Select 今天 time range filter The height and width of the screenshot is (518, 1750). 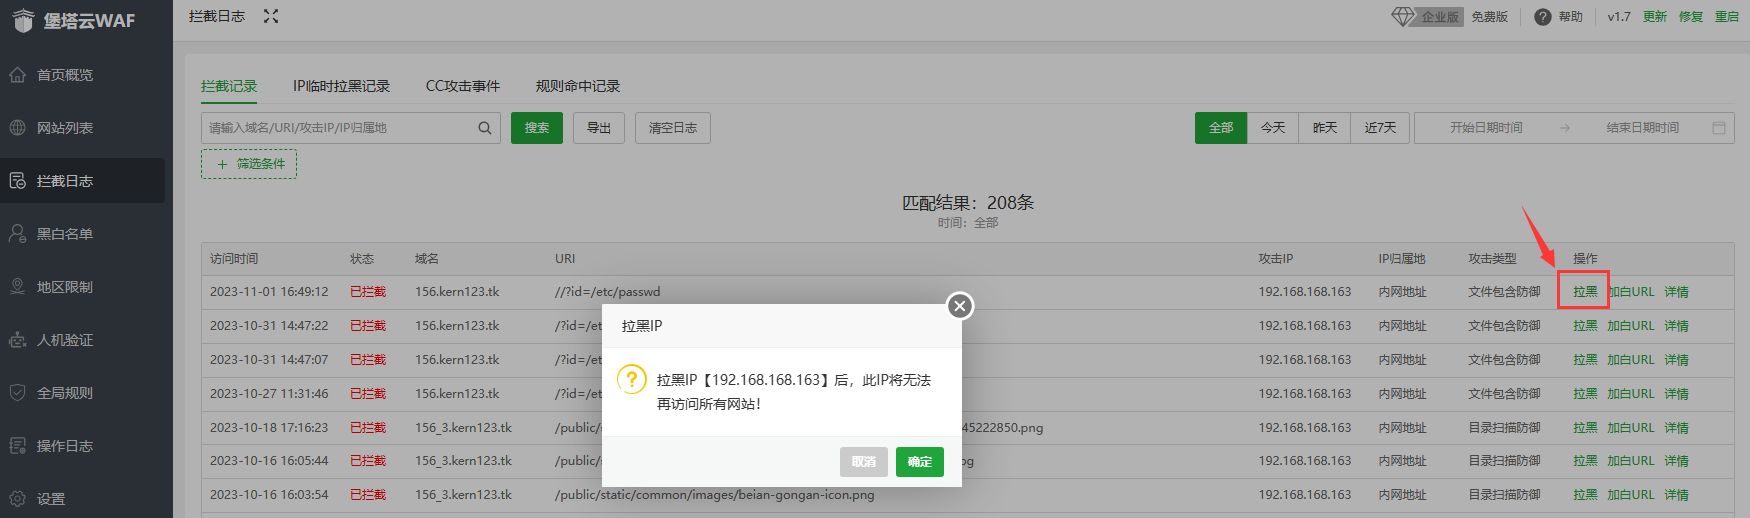pos(1272,128)
